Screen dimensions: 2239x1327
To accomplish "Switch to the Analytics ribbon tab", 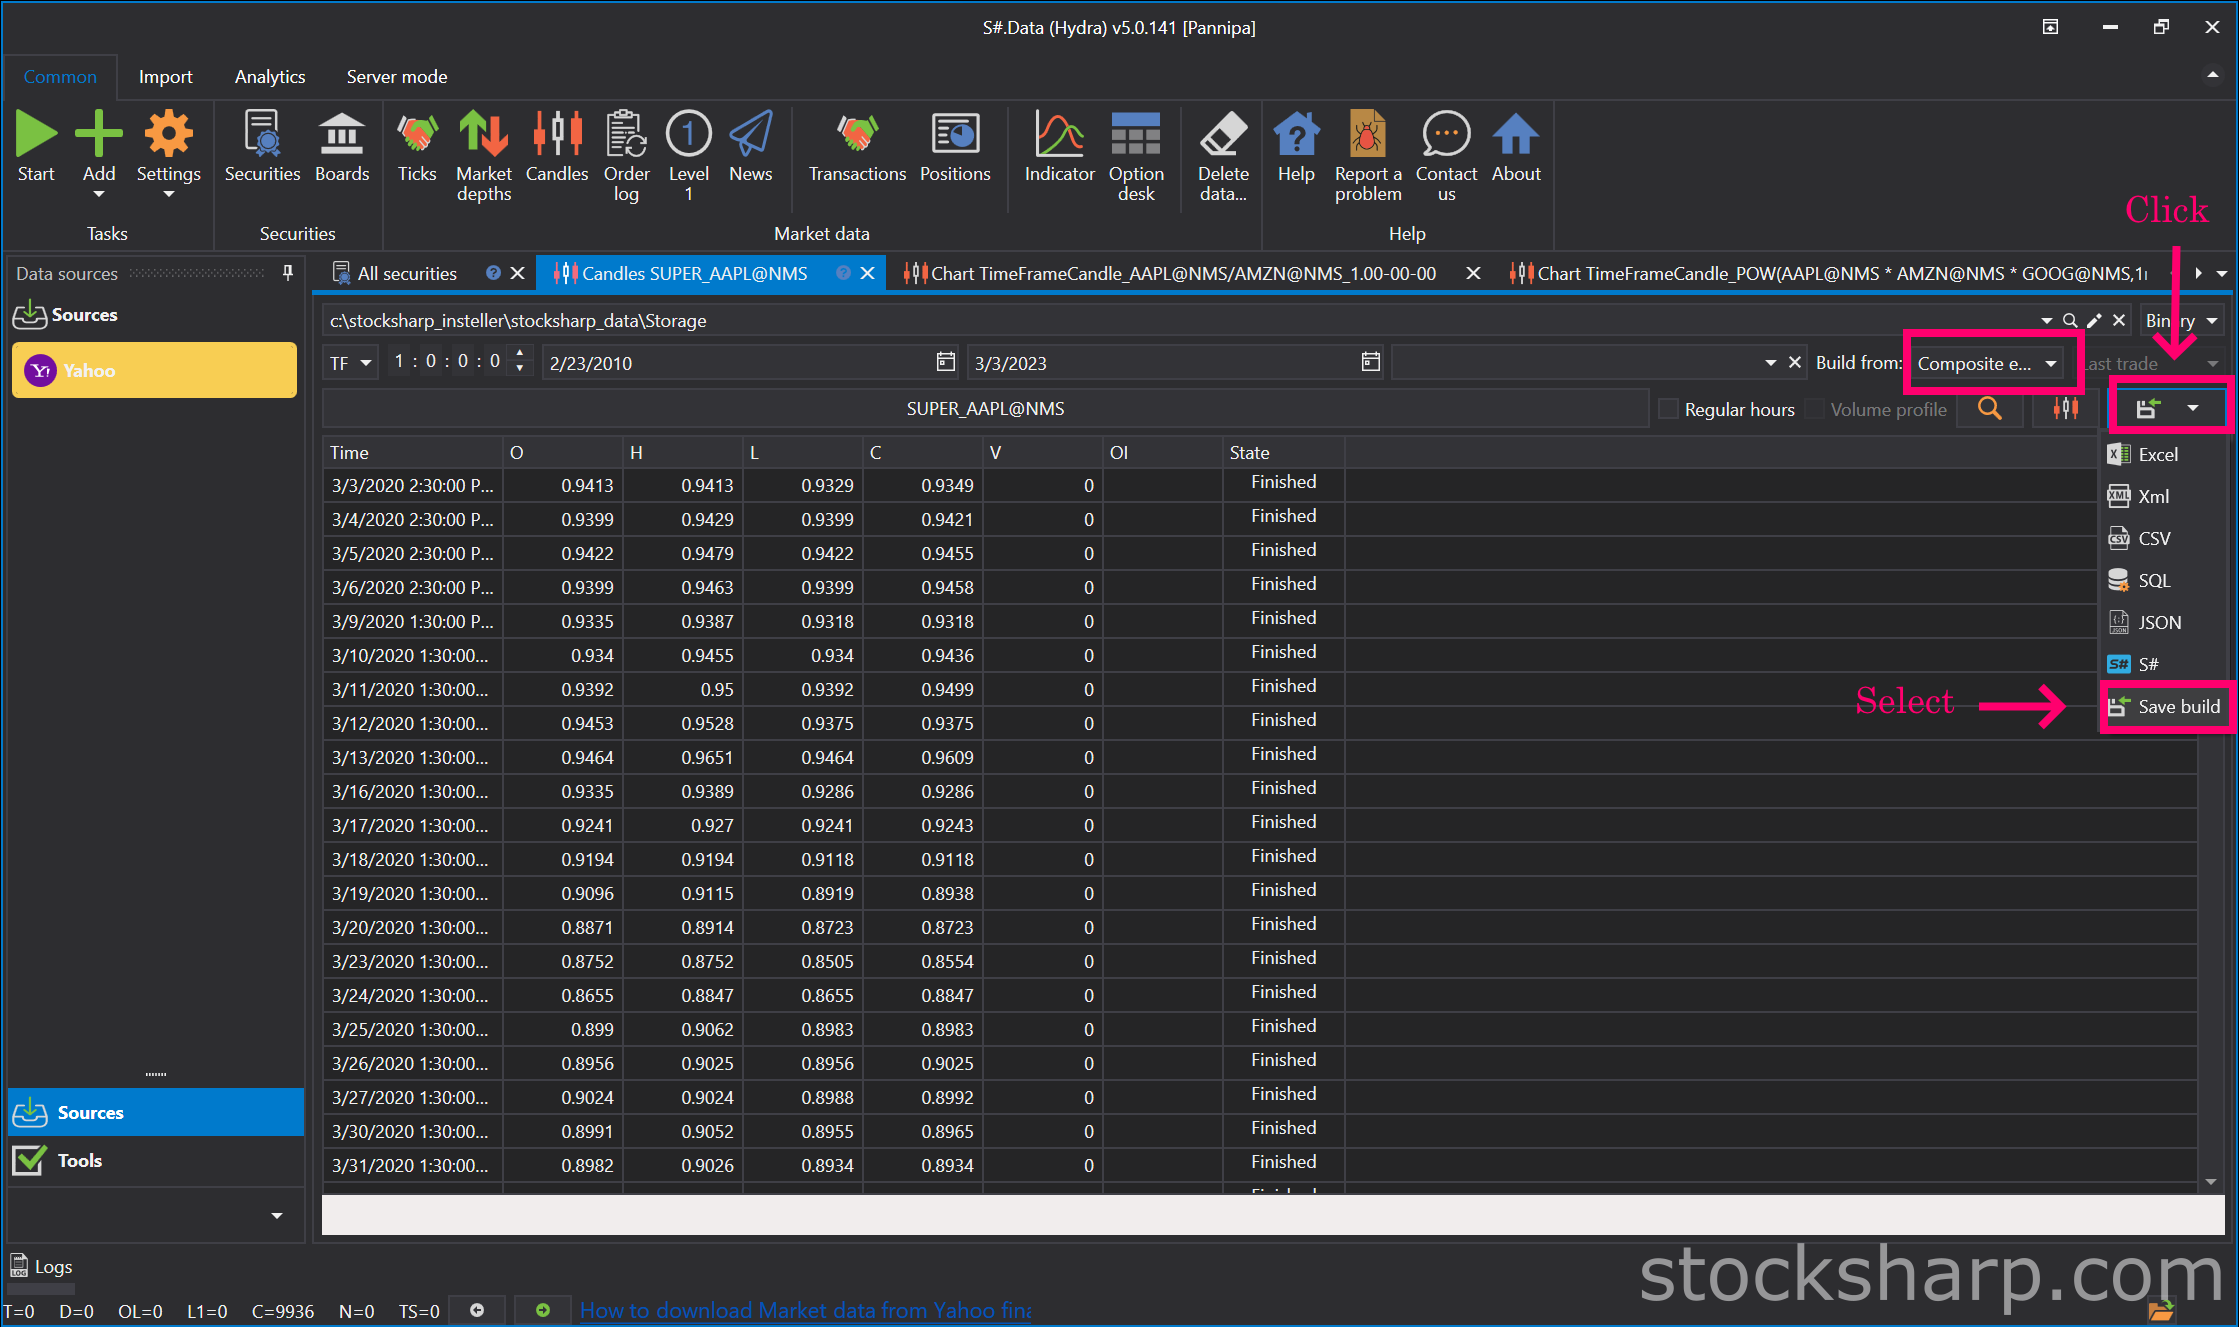I will point(270,77).
